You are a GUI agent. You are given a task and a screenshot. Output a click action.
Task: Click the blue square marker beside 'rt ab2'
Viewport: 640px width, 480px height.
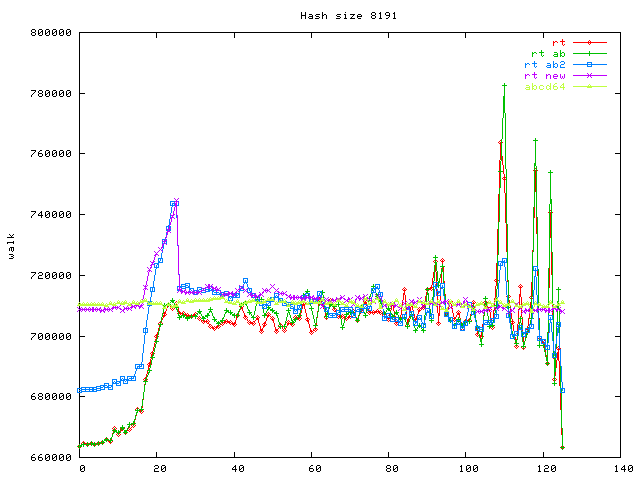point(590,64)
